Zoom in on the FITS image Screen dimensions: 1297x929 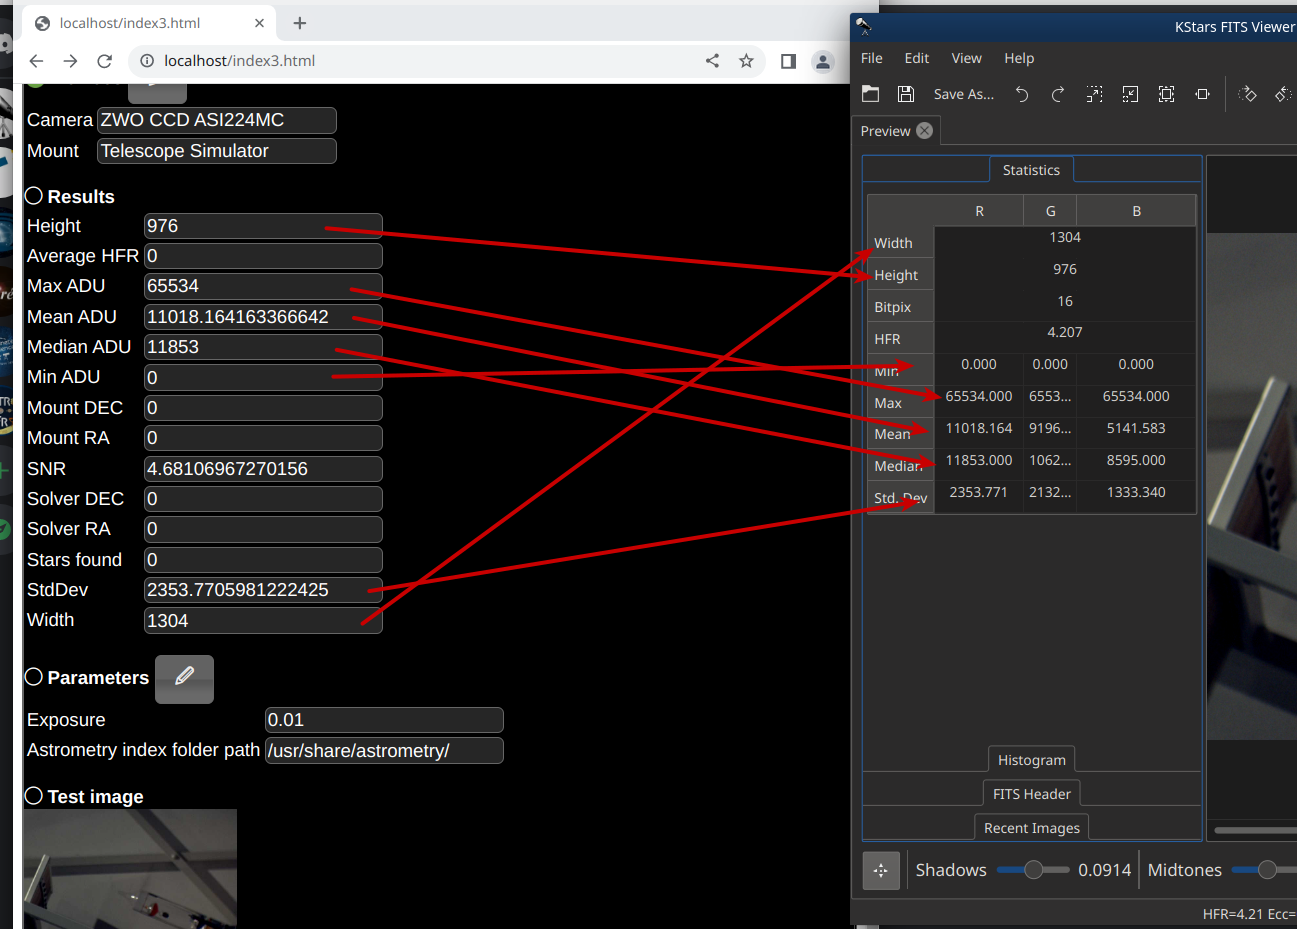tap(1095, 94)
